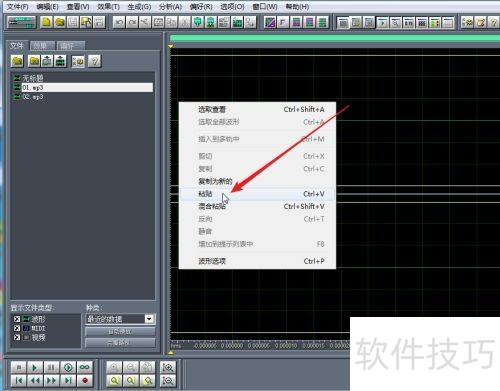Click the Vertical Zoom In icon
This screenshot has width=500, height=391.
tap(167, 367)
